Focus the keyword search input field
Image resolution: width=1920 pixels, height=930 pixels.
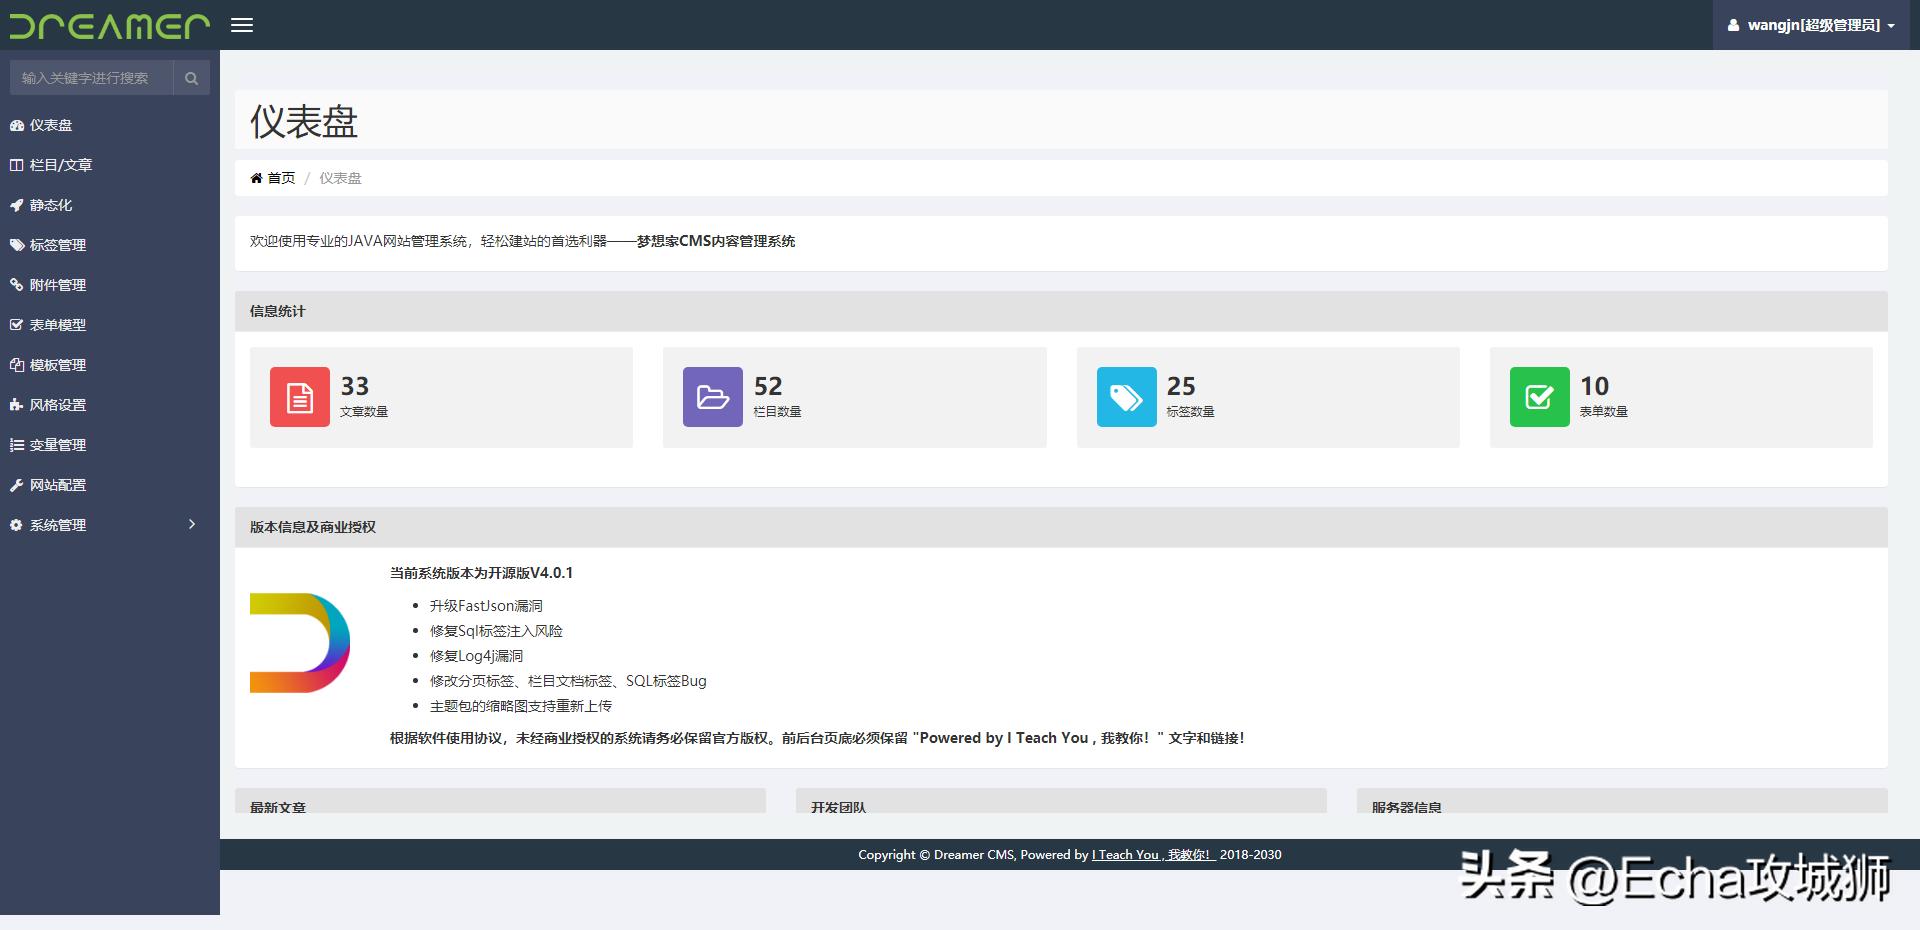(91, 78)
